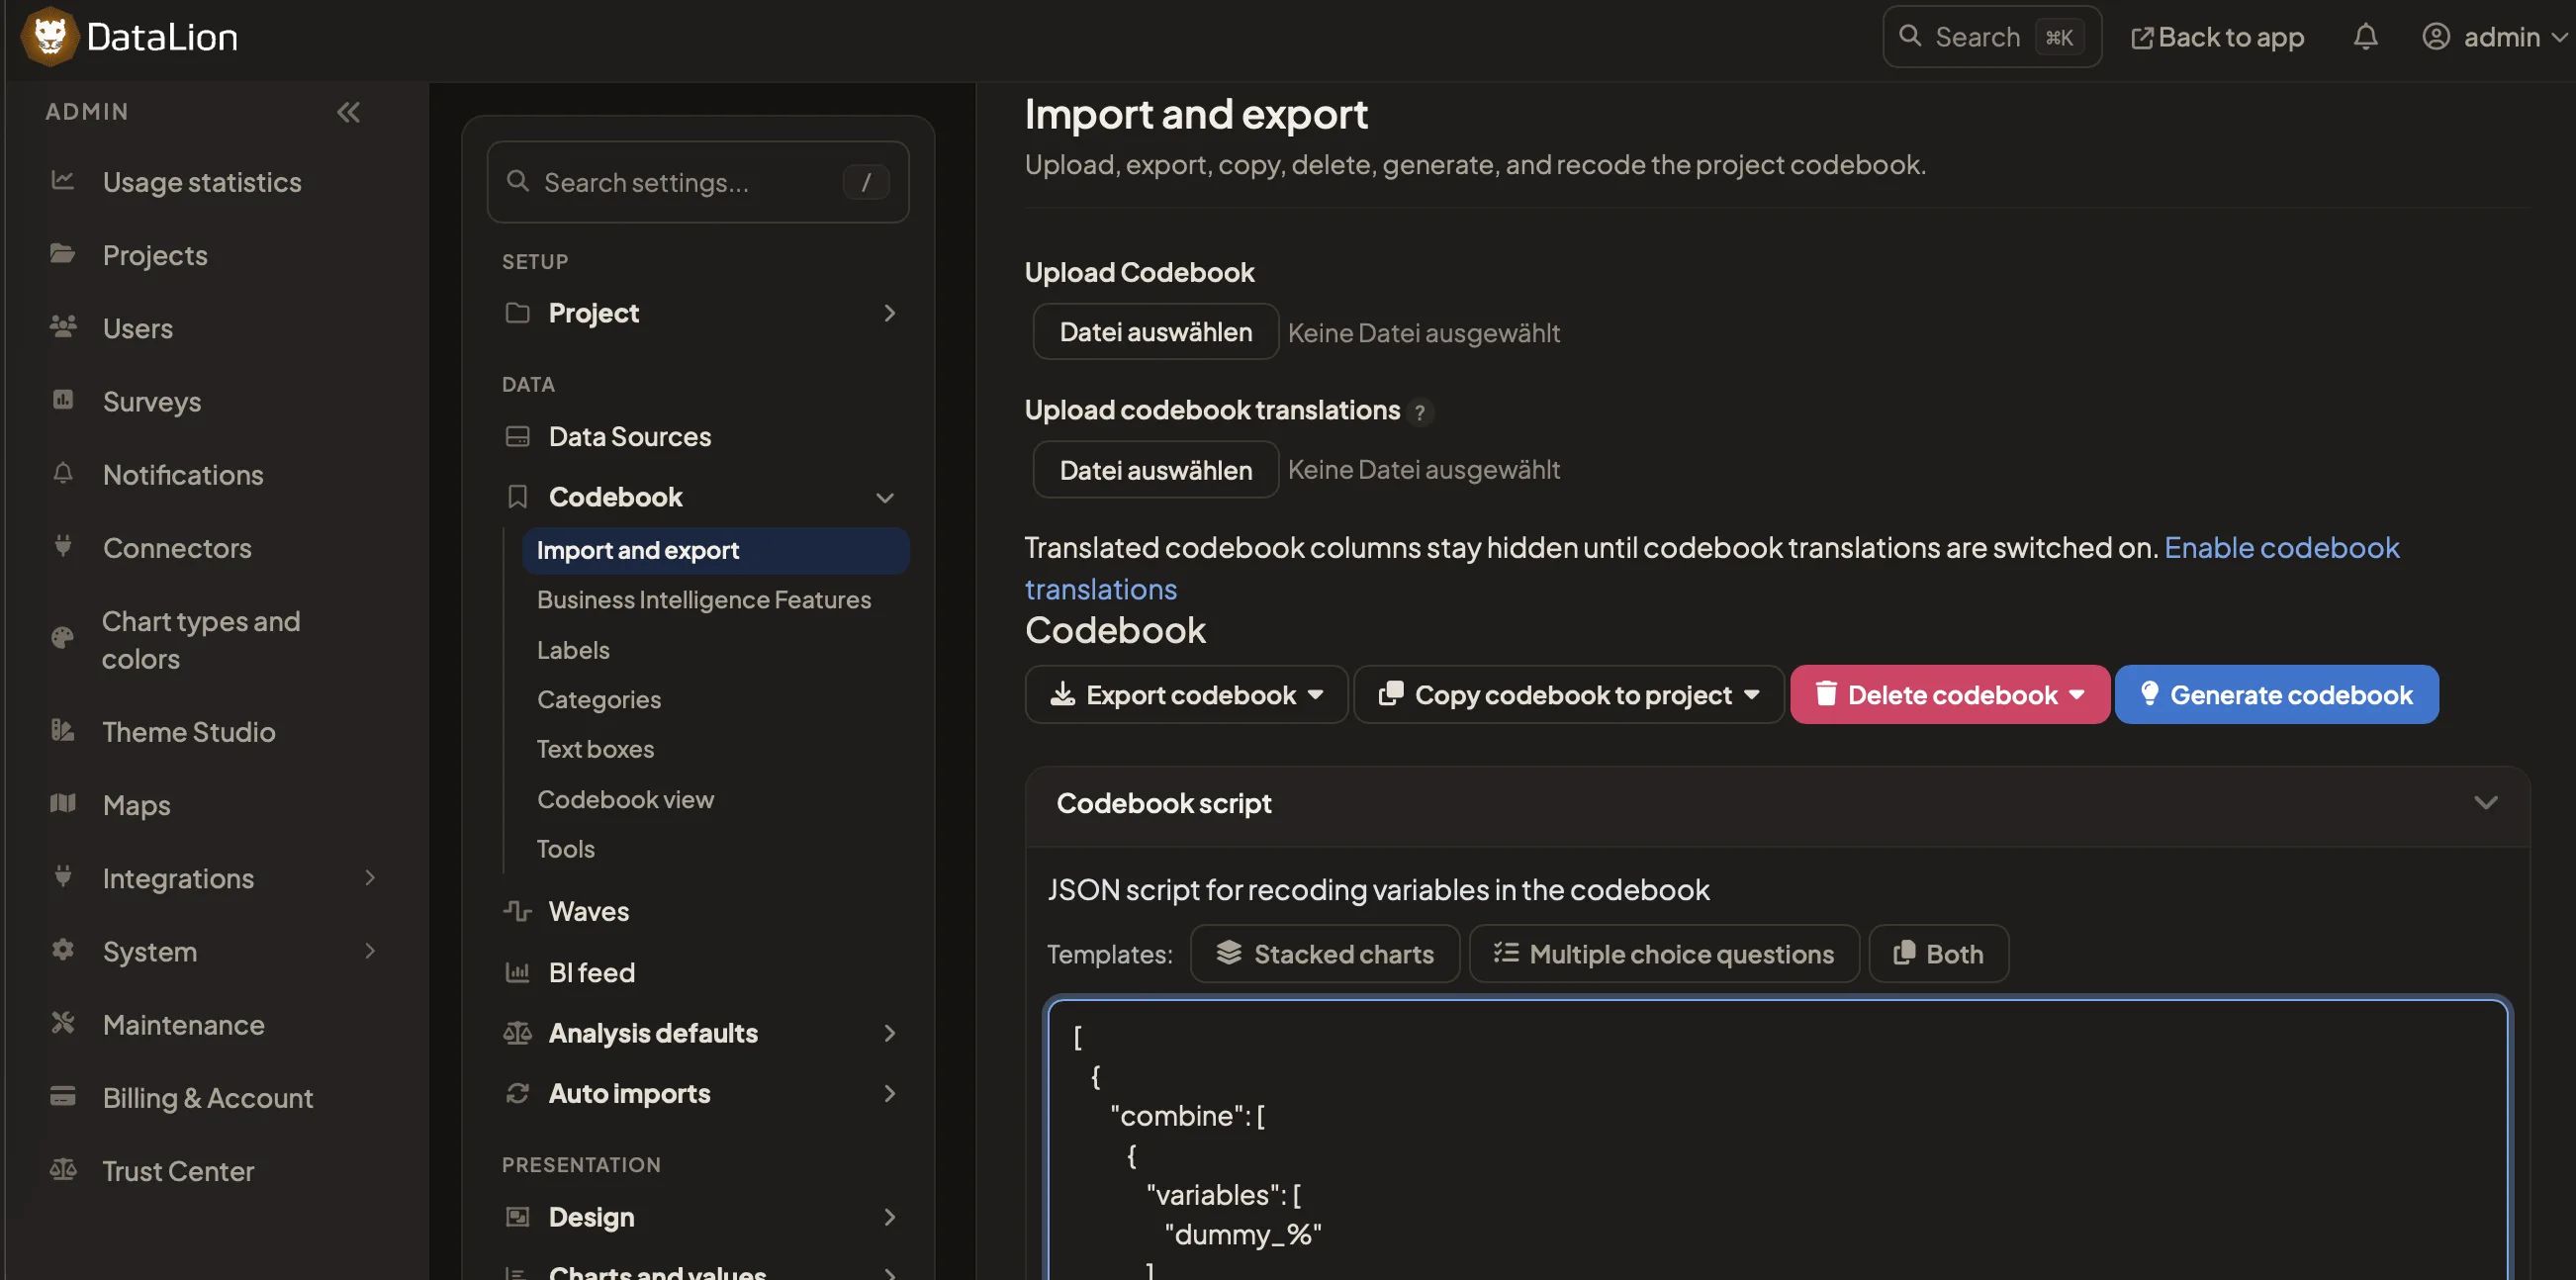The image size is (2576, 1280).
Task: Click the Maintenance tools icon
Action: click(63, 1023)
